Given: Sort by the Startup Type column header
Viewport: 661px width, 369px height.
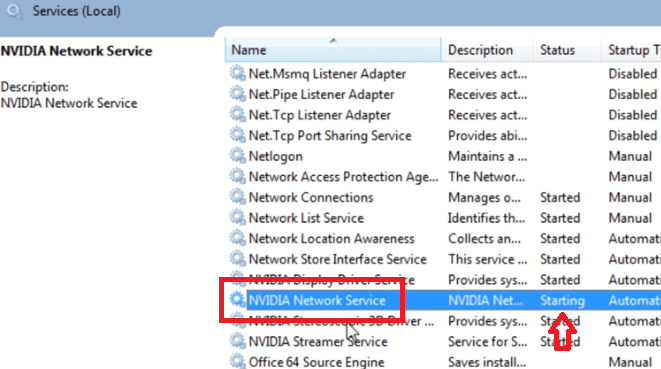Looking at the screenshot, I should pyautogui.click(x=631, y=50).
